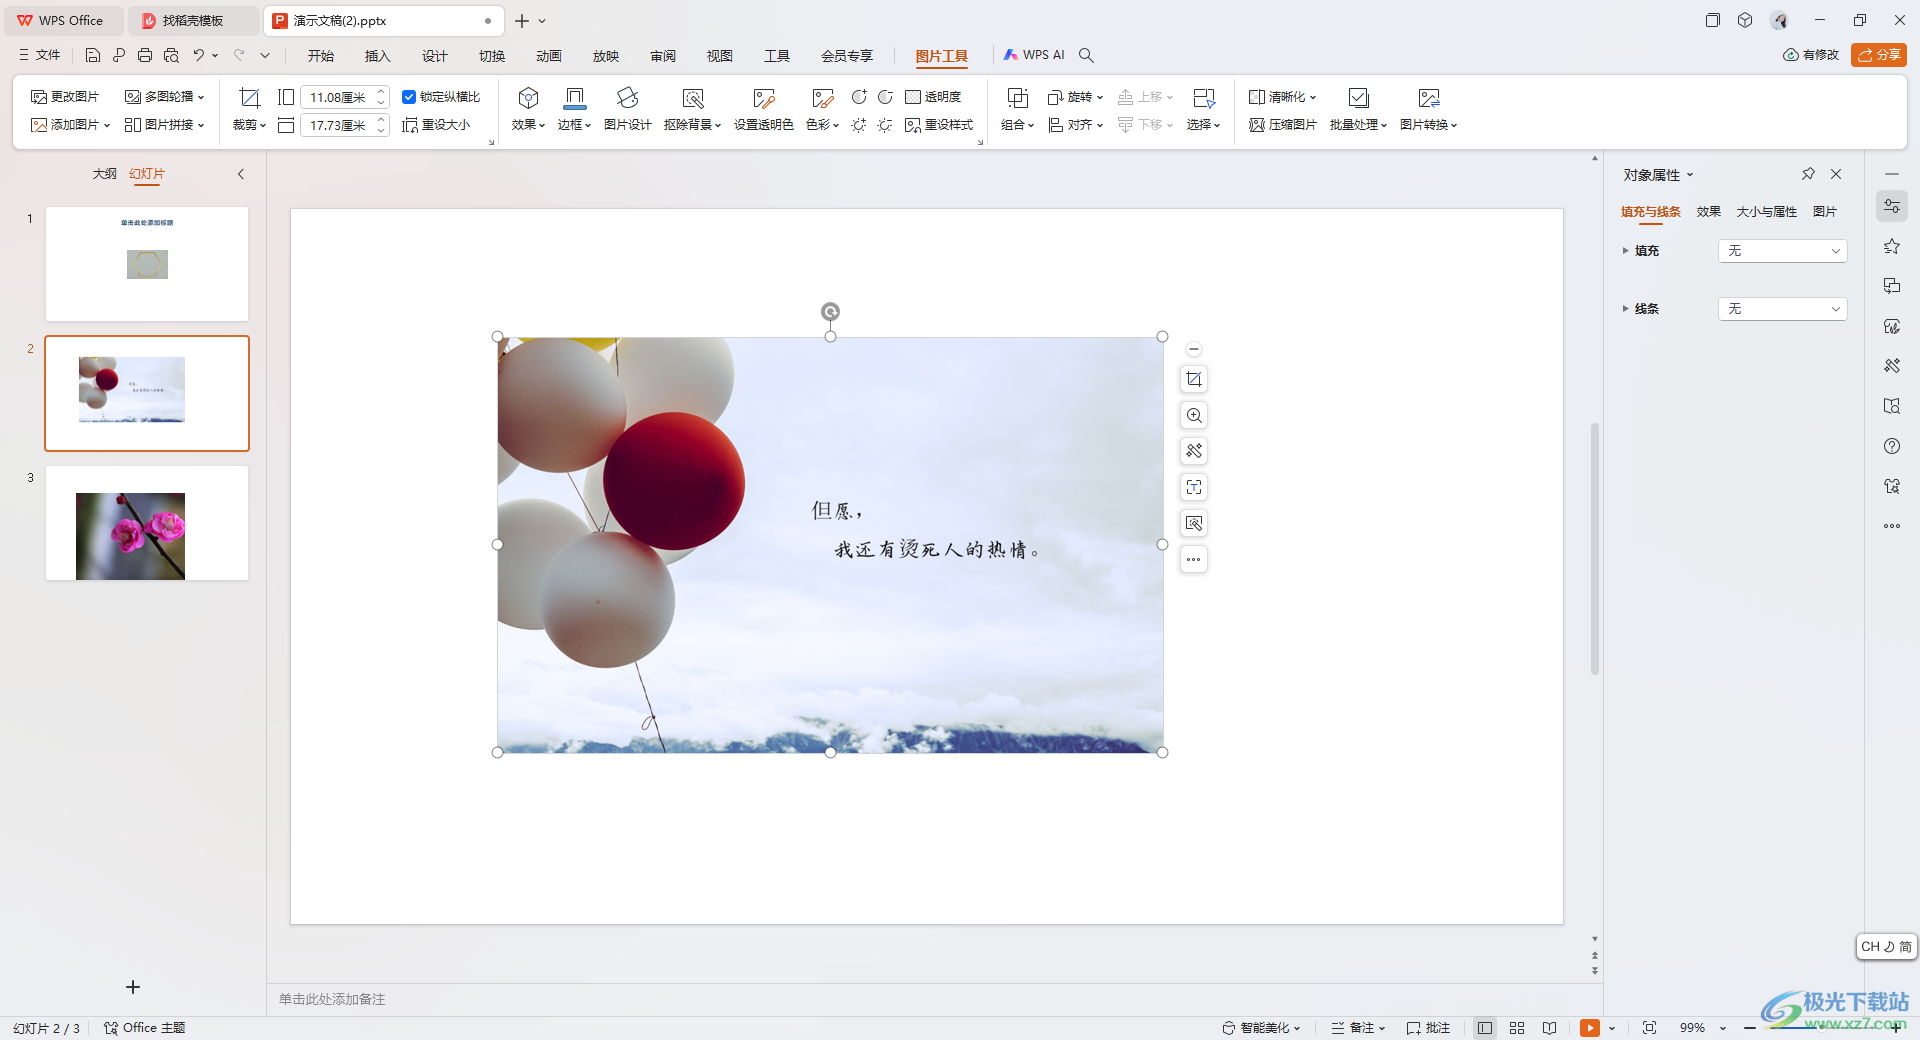The image size is (1920, 1040).
Task: Collapse the slide panel with chevron
Action: tap(241, 174)
